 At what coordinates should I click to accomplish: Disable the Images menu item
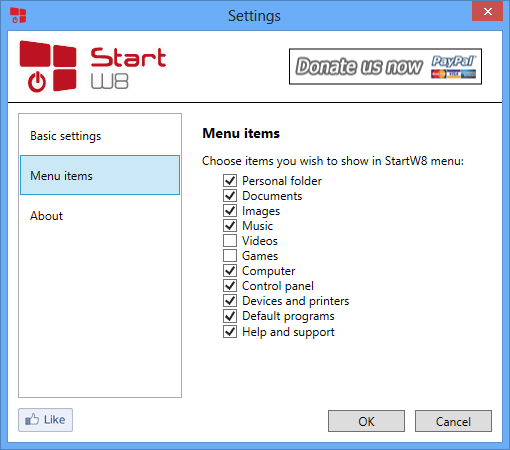(x=230, y=210)
